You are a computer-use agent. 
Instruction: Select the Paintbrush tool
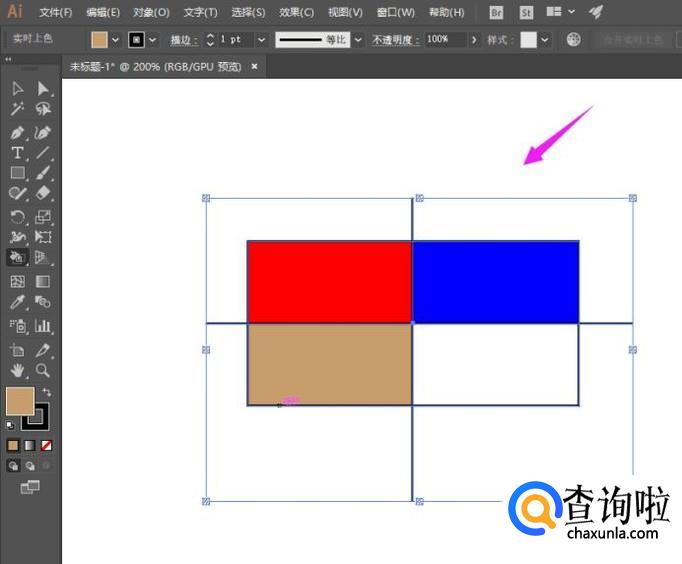(43, 173)
